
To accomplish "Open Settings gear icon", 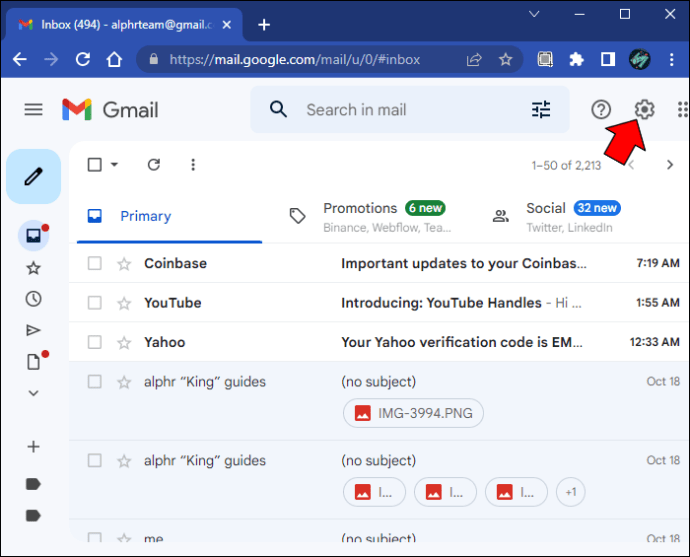I will [644, 110].
